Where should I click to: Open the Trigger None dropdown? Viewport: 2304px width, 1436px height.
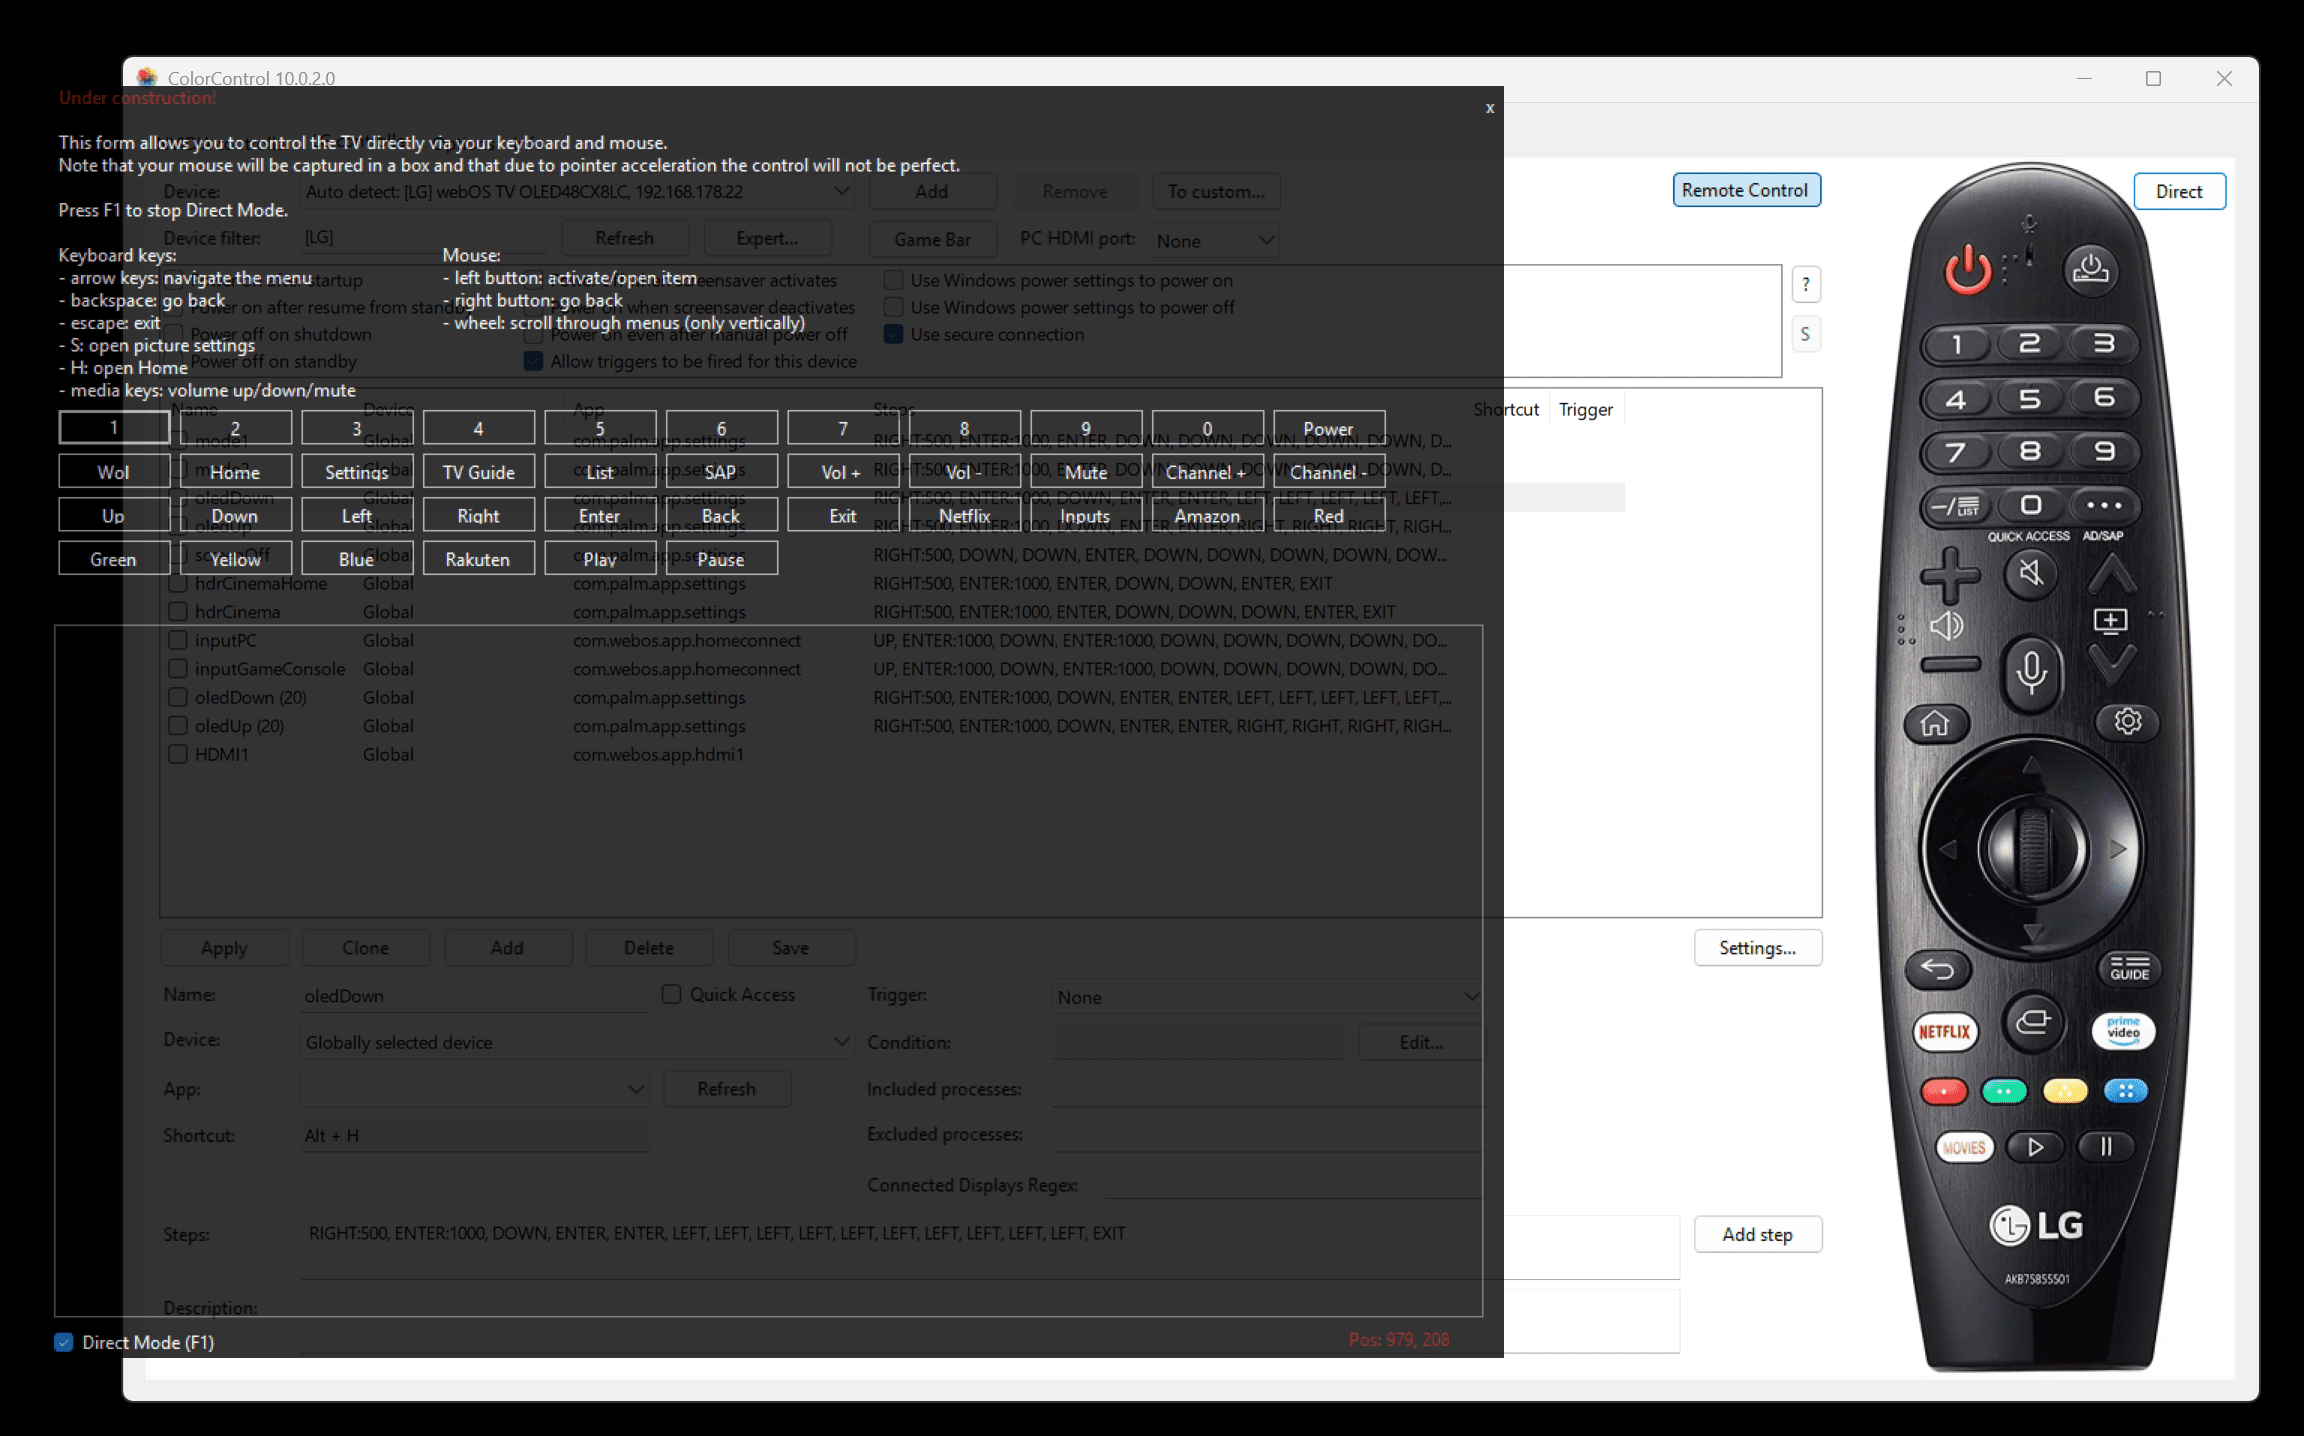(1267, 997)
